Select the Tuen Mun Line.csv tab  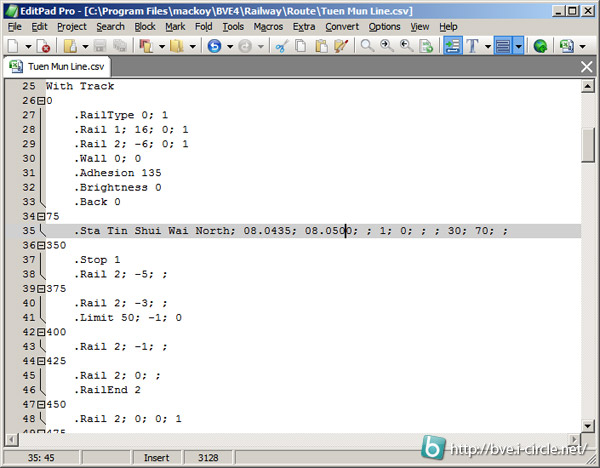(58, 66)
